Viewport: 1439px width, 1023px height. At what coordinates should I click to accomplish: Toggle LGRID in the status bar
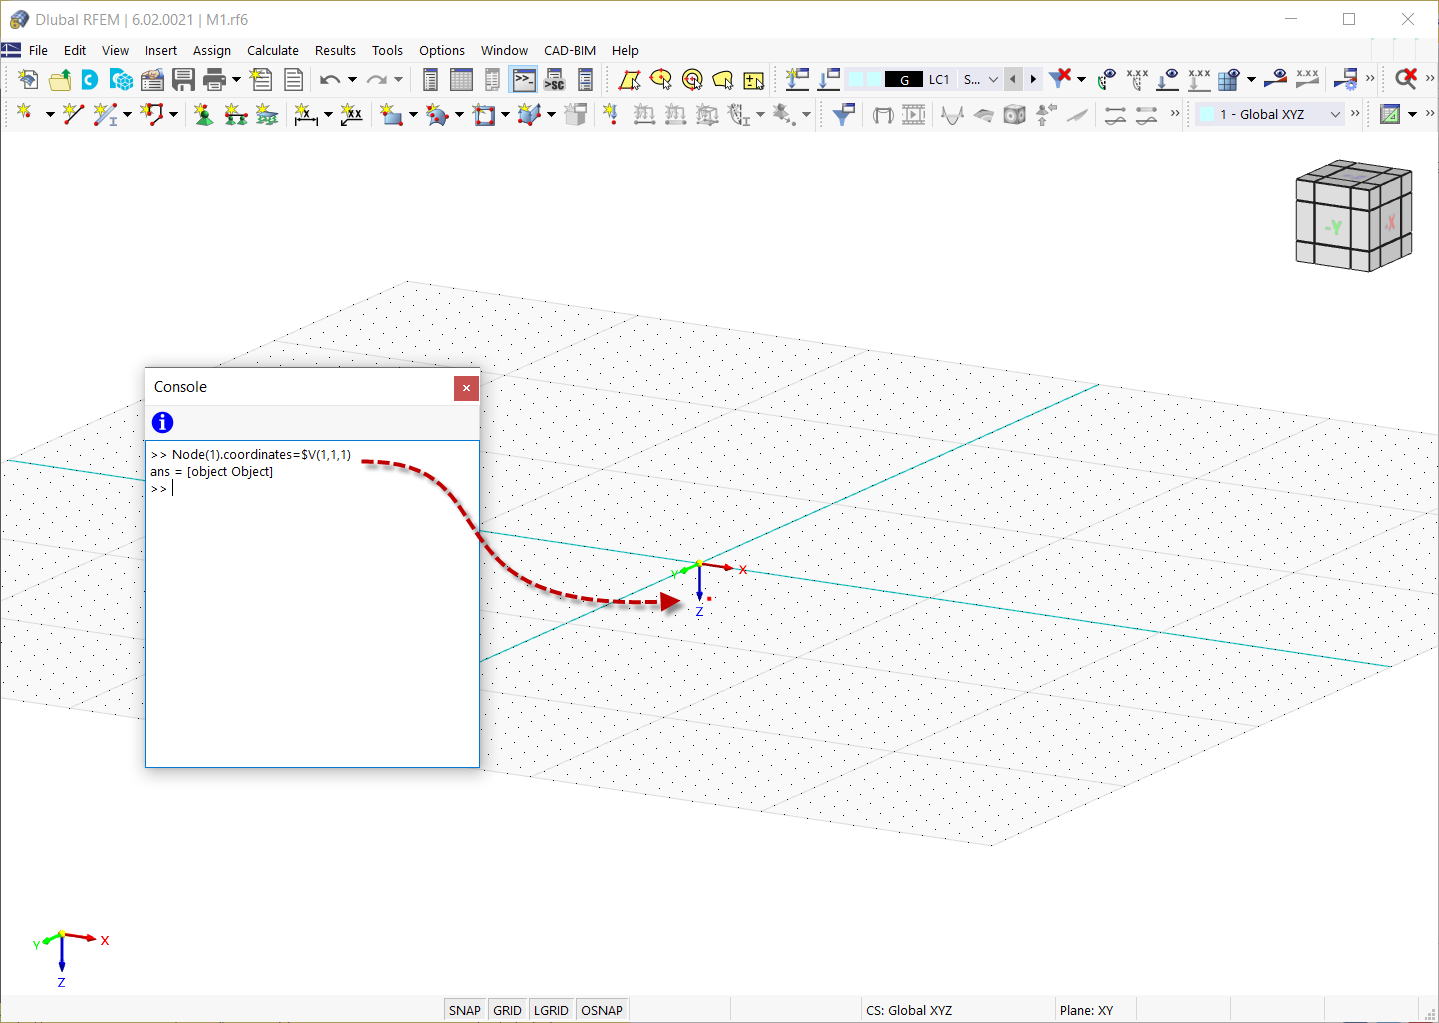551,1010
